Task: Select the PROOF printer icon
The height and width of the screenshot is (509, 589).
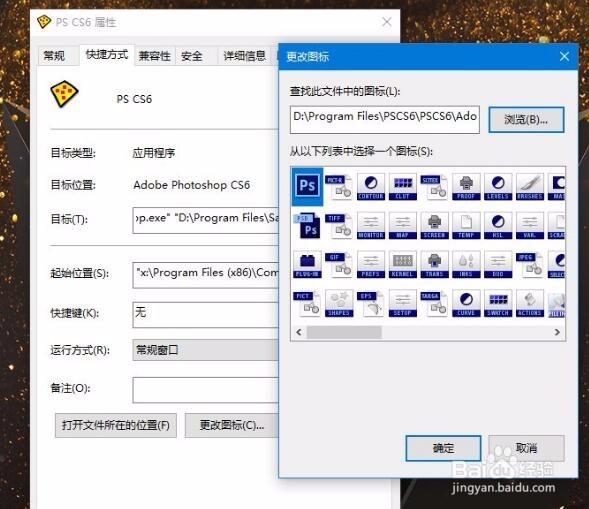Action: 466,186
